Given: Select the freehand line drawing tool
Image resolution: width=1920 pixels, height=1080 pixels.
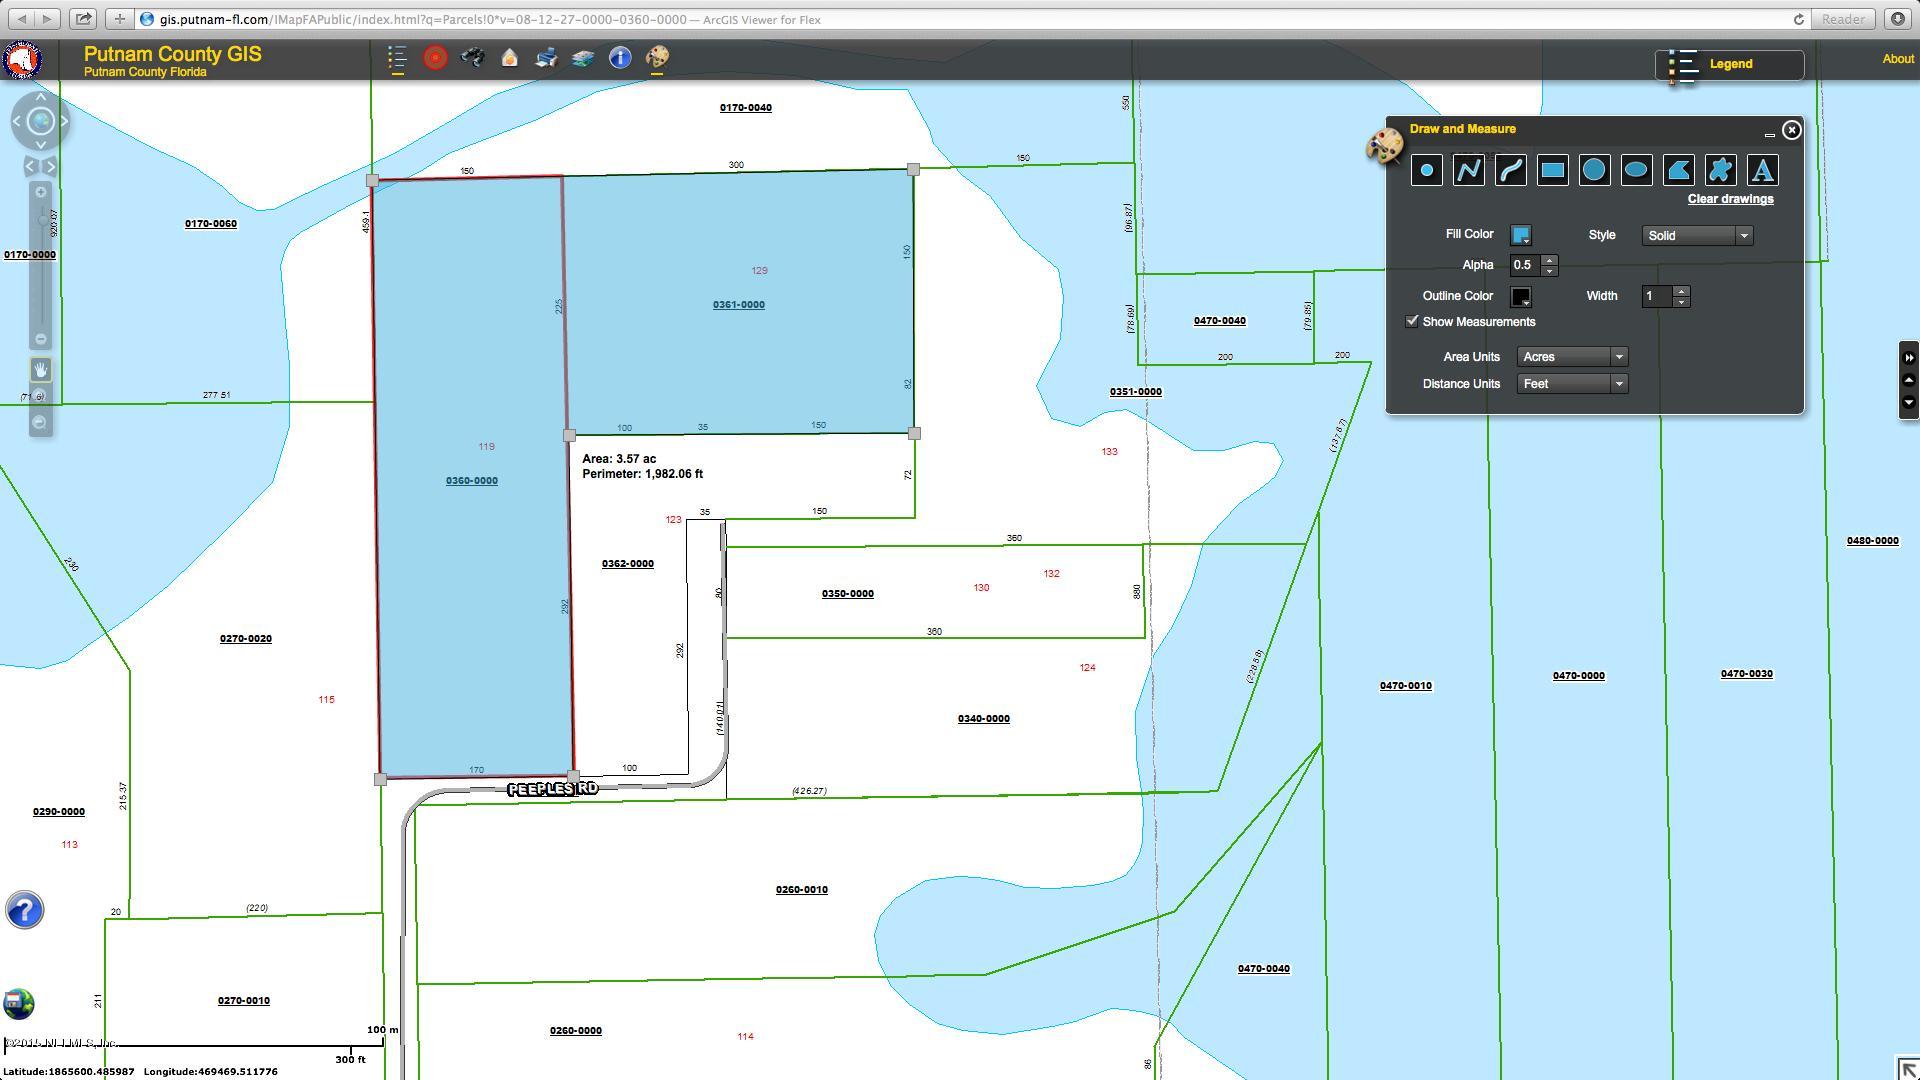Looking at the screenshot, I should [1511, 170].
